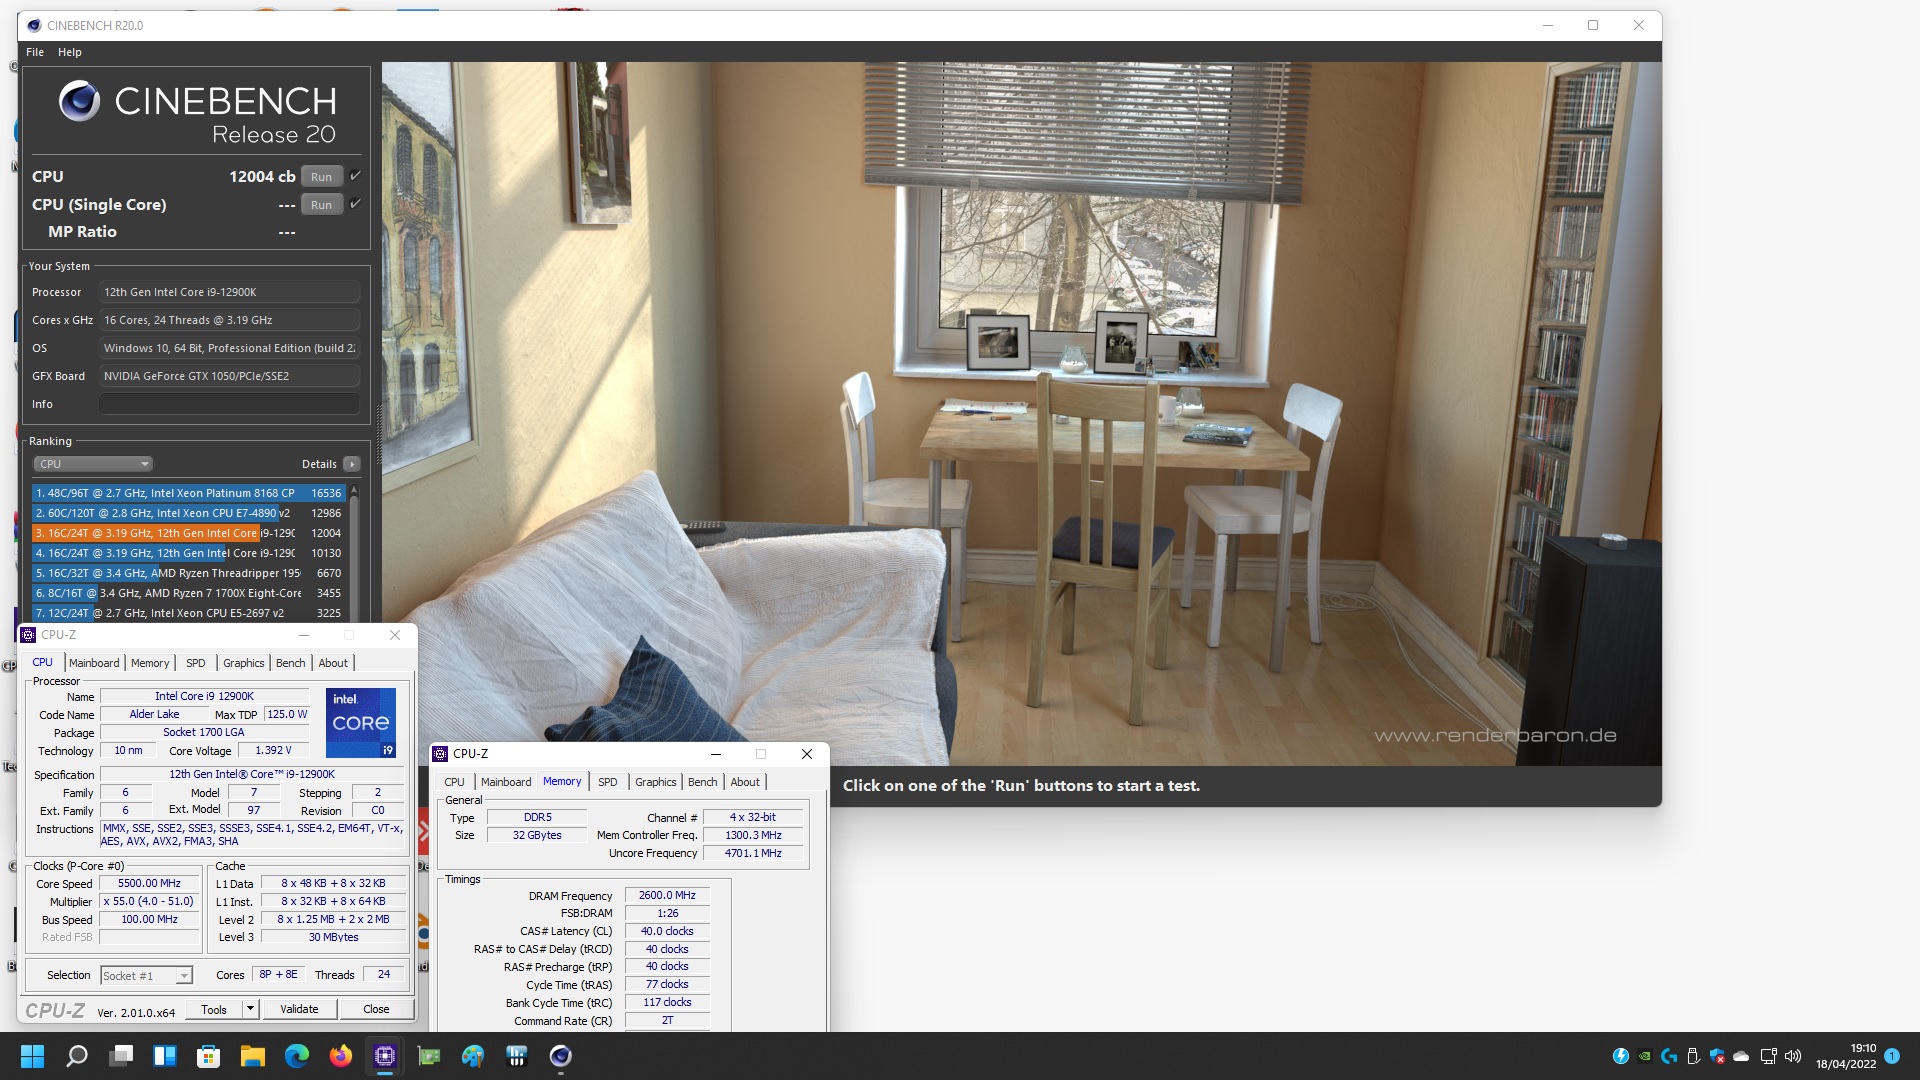Click the Validate button in CPU-Z

299,1009
